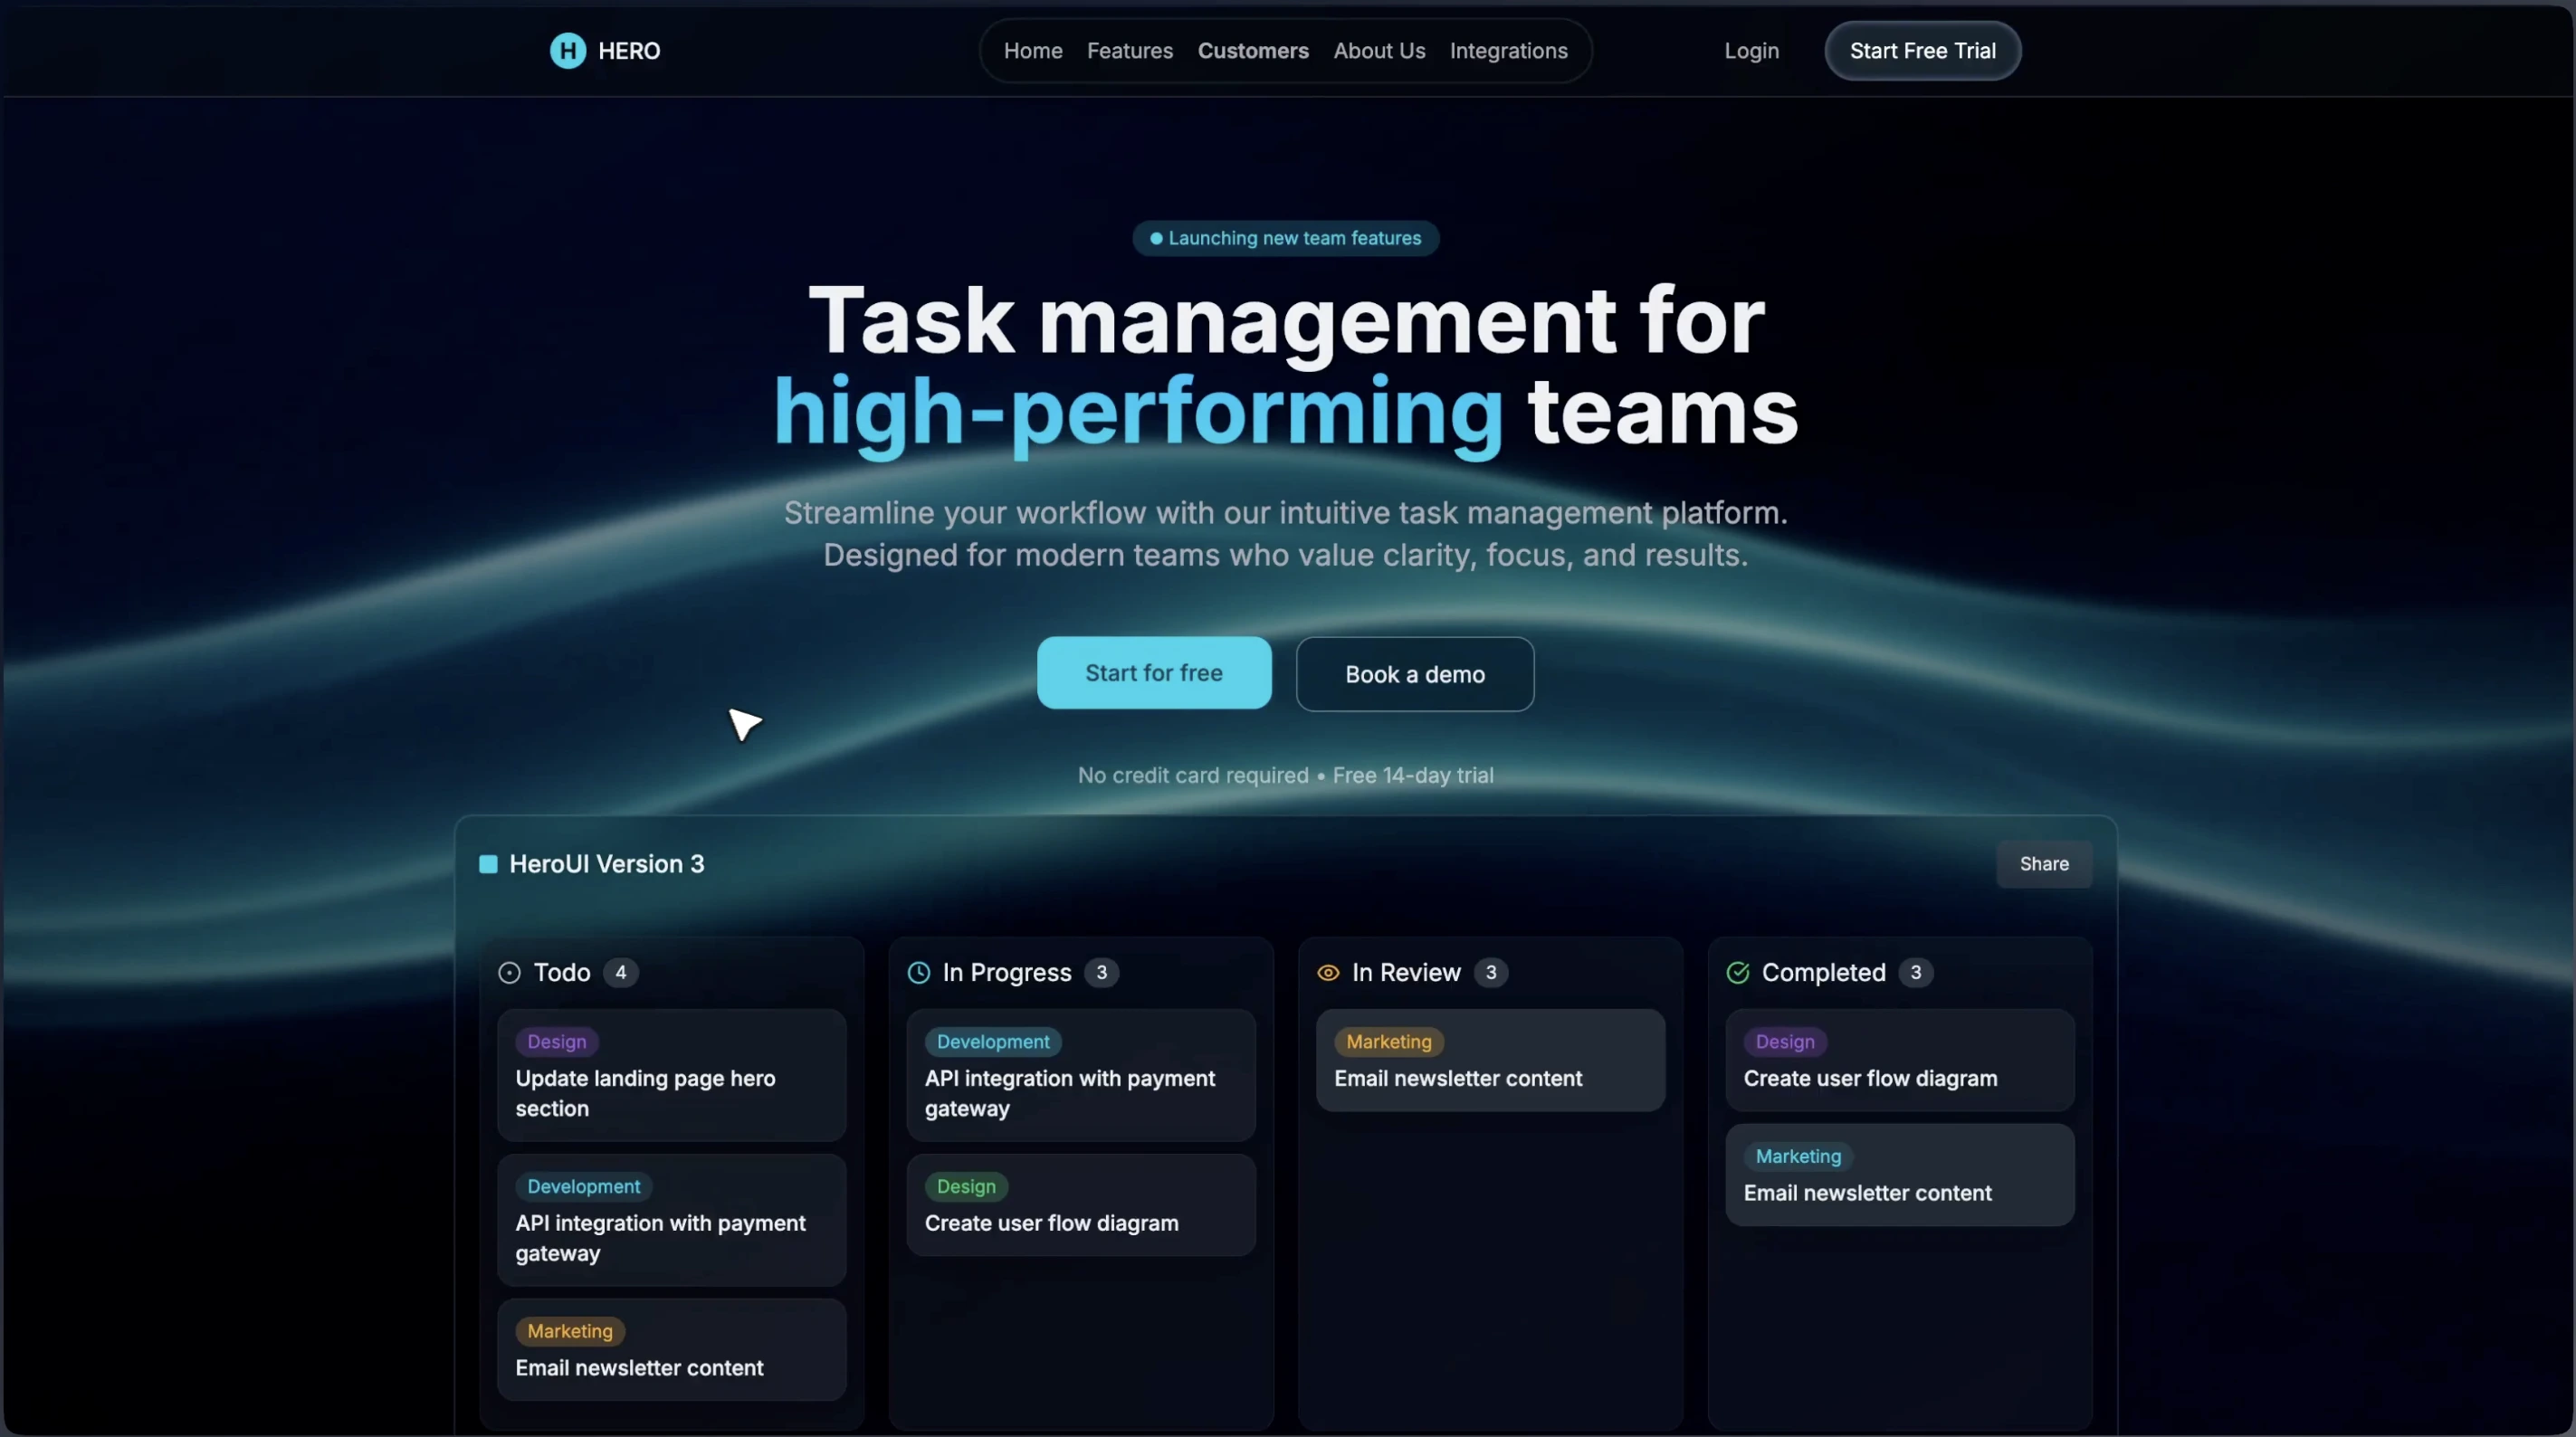Image resolution: width=2576 pixels, height=1437 pixels.
Task: Click the Share button on the board
Action: click(2044, 864)
